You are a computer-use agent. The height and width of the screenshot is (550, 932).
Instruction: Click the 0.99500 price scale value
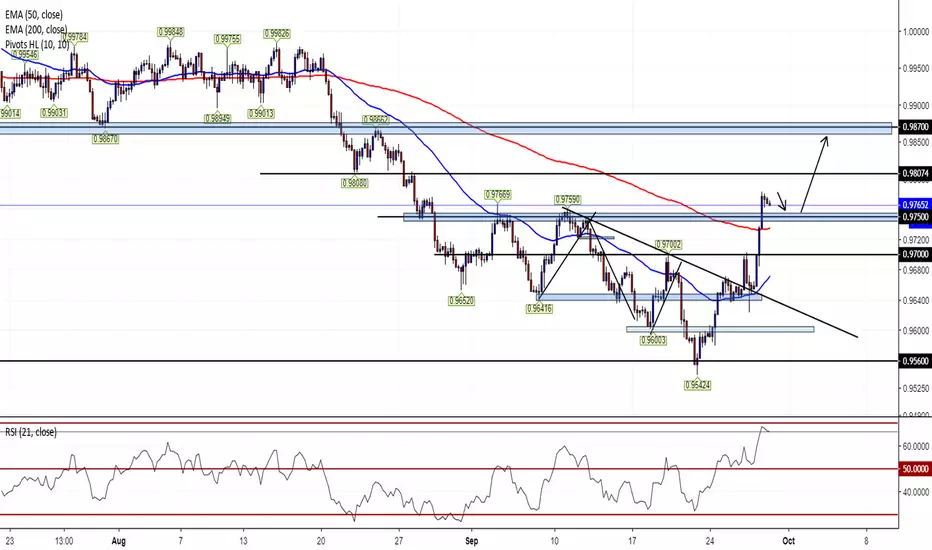tap(916, 68)
